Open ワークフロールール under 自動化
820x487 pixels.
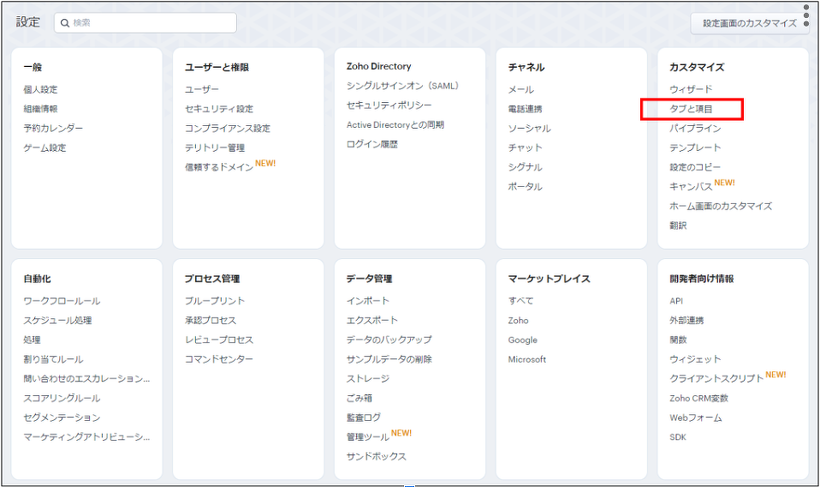click(x=62, y=301)
